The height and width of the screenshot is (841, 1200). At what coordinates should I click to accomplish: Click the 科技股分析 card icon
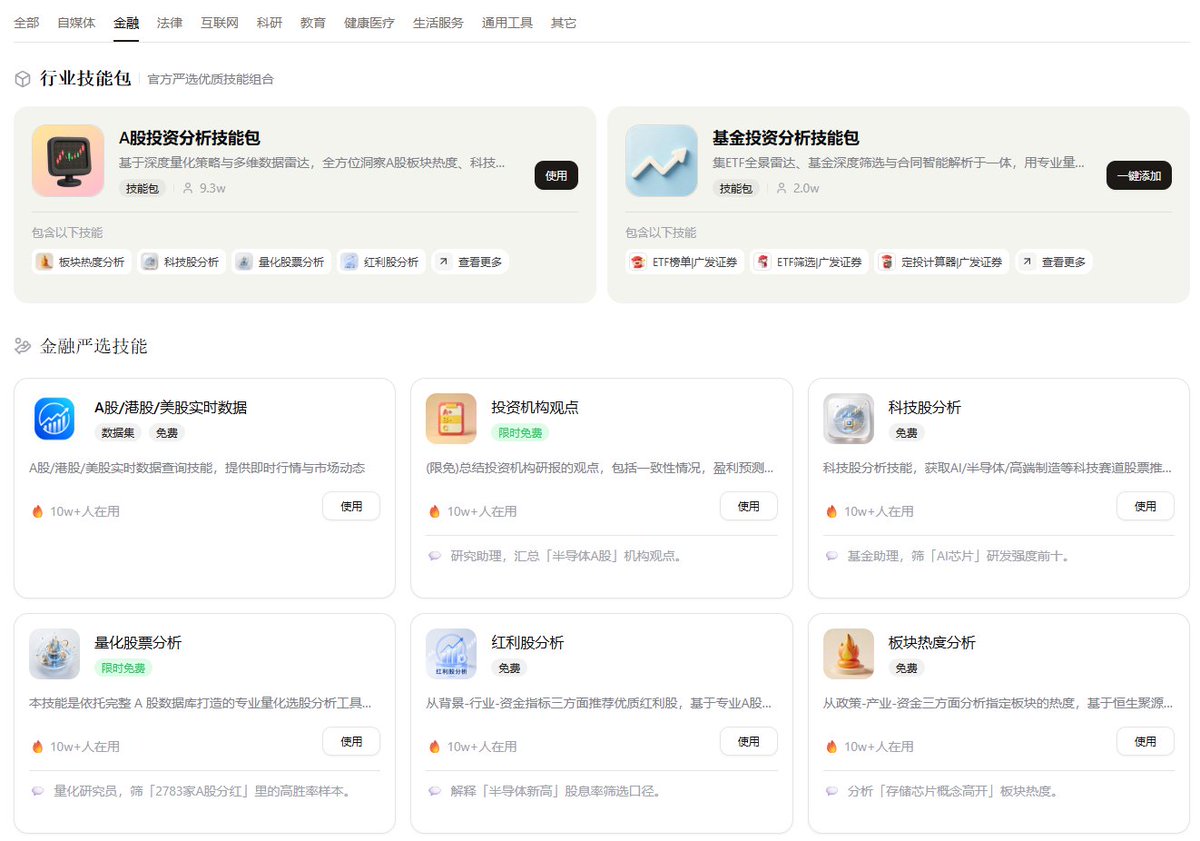pos(848,418)
